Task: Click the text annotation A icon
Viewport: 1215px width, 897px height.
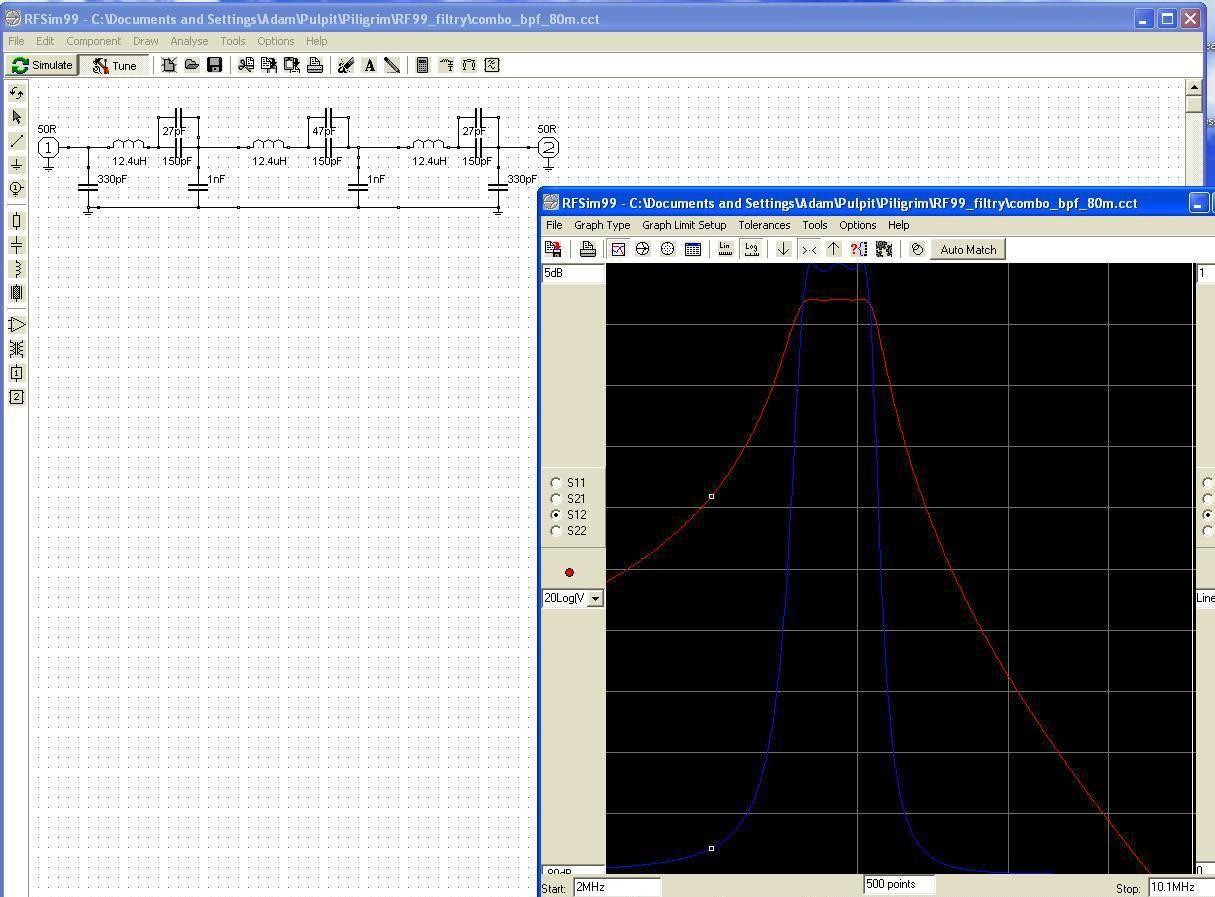Action: (369, 65)
